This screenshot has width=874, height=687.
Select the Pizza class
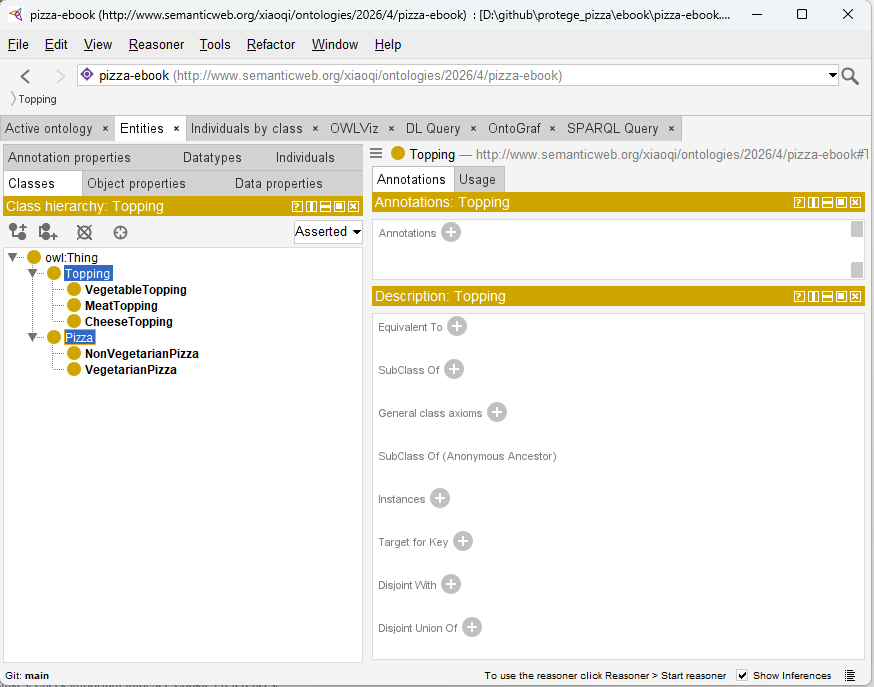[x=79, y=338]
